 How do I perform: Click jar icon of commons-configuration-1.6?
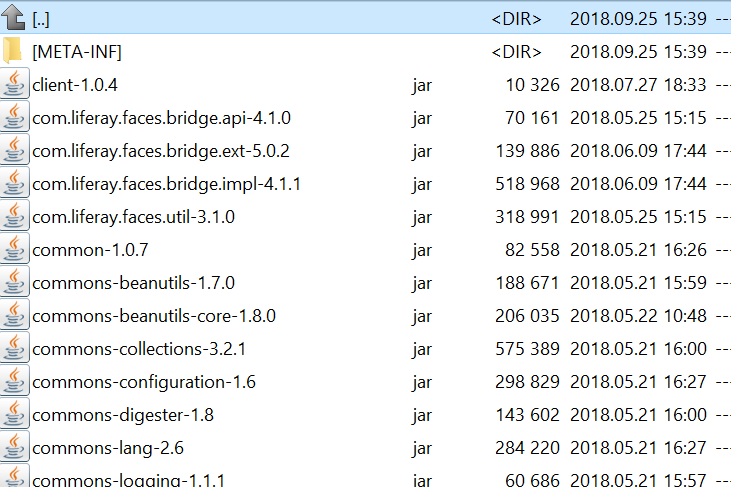[x=14, y=381]
